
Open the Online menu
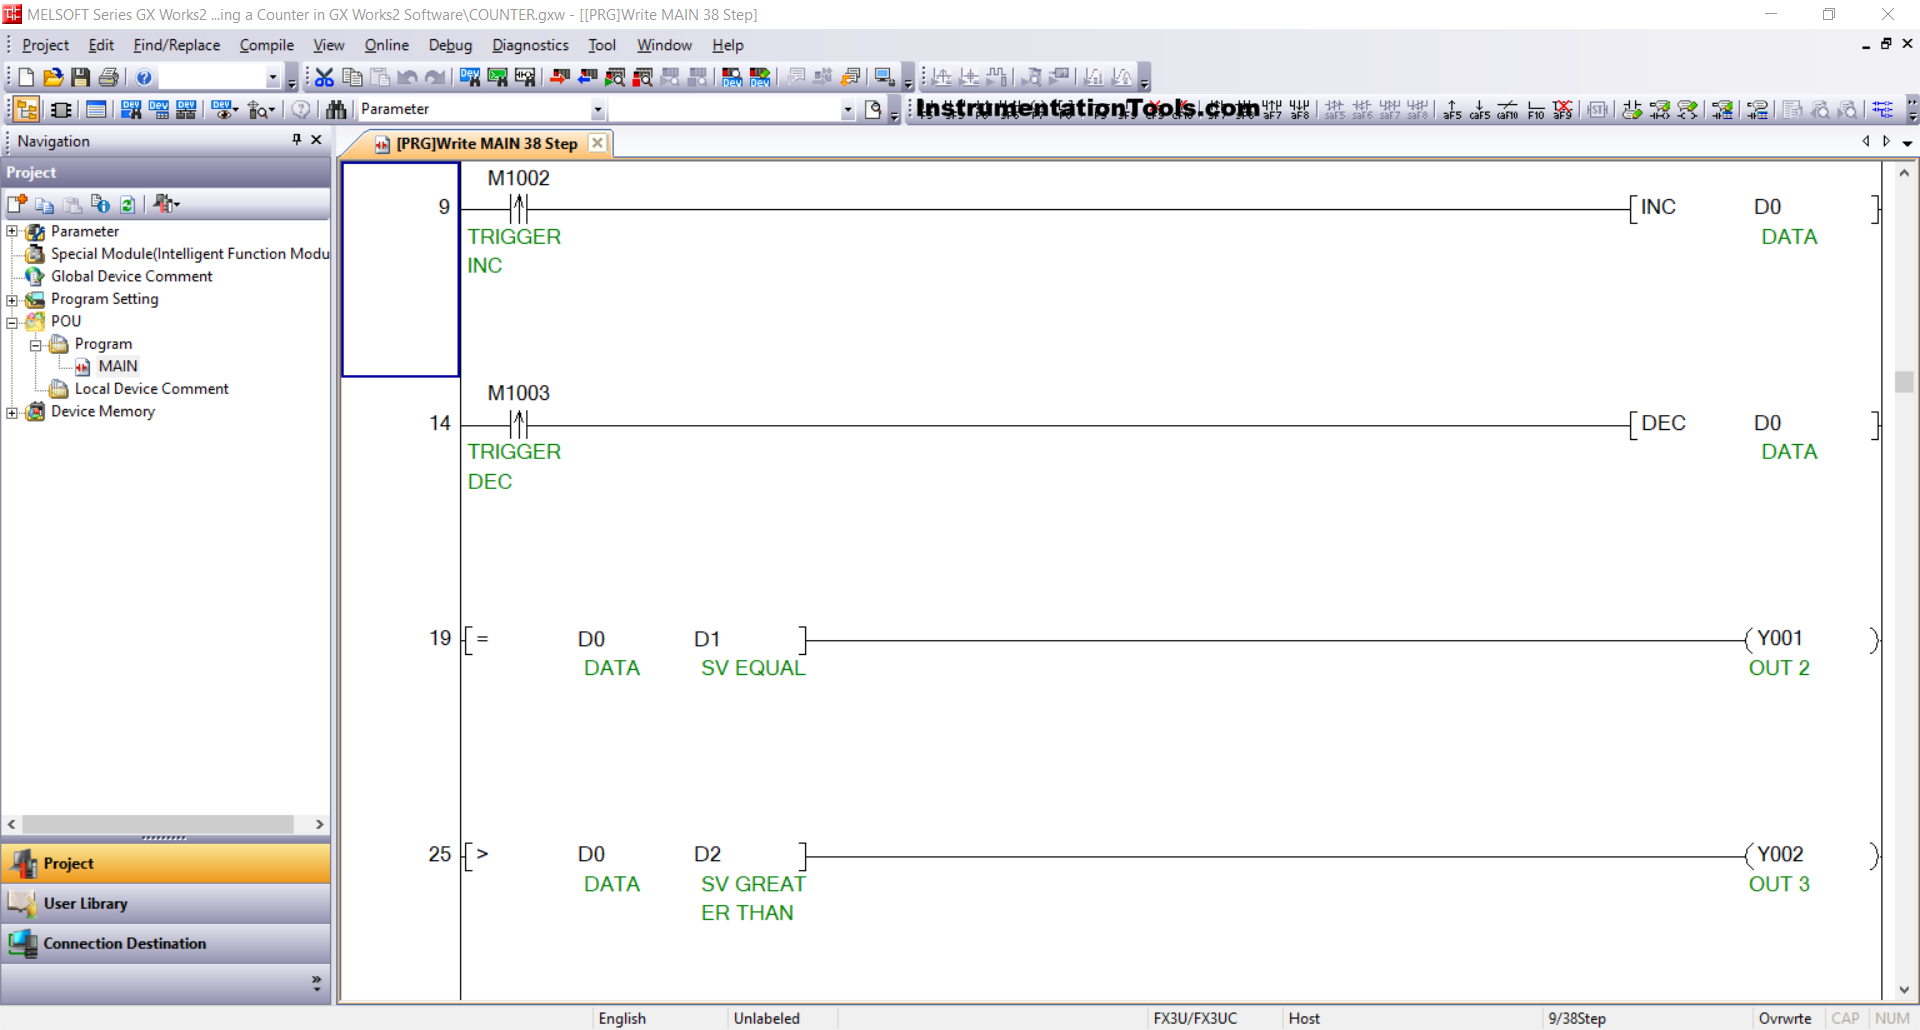point(387,45)
